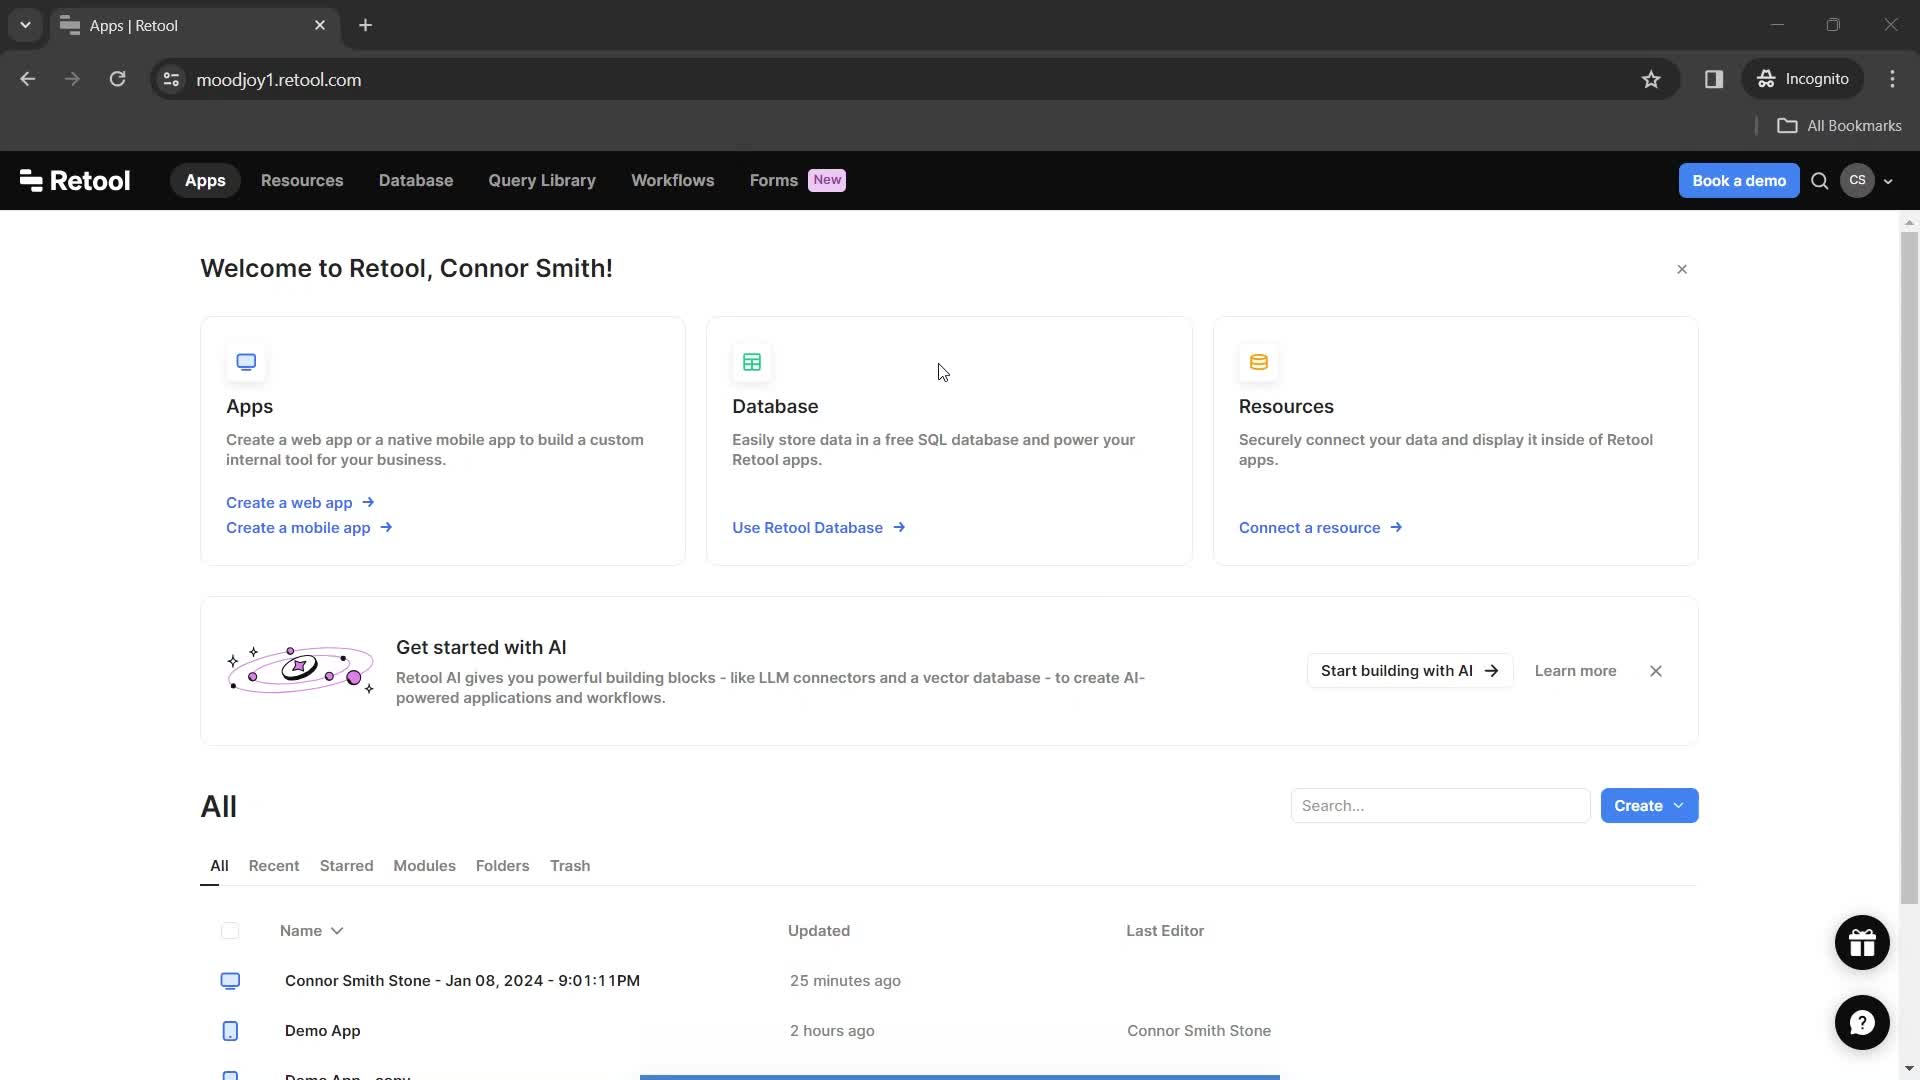
Task: Click the Search apps input field
Action: [1439, 806]
